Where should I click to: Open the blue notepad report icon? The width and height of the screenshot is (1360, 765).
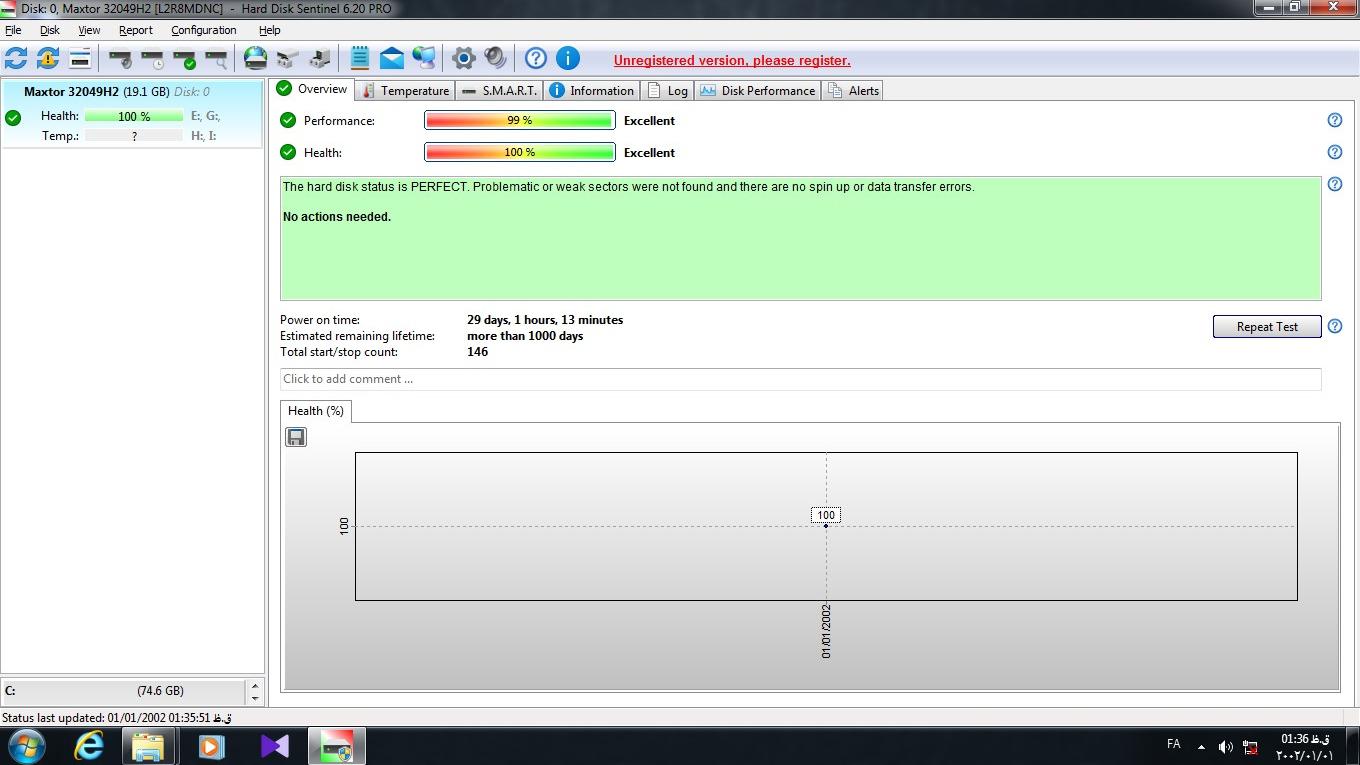360,59
